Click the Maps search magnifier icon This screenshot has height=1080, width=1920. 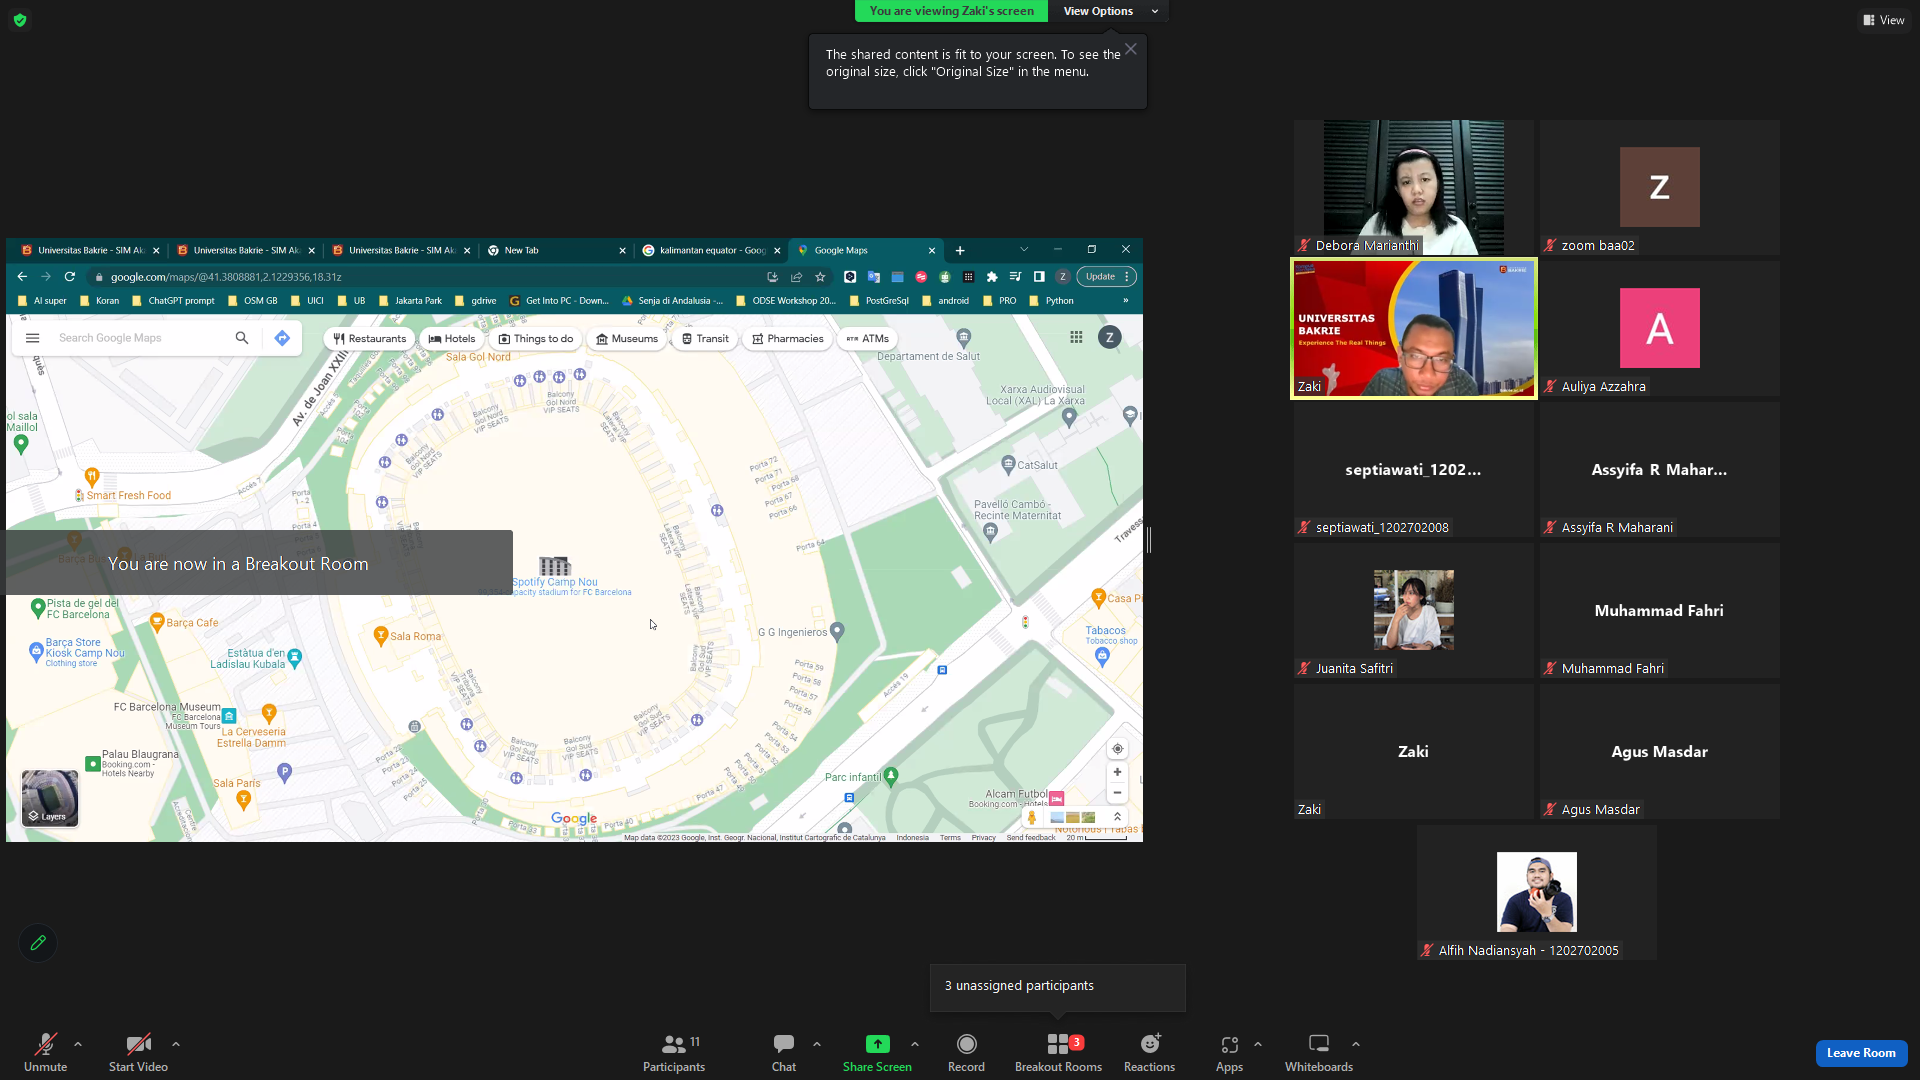point(242,338)
